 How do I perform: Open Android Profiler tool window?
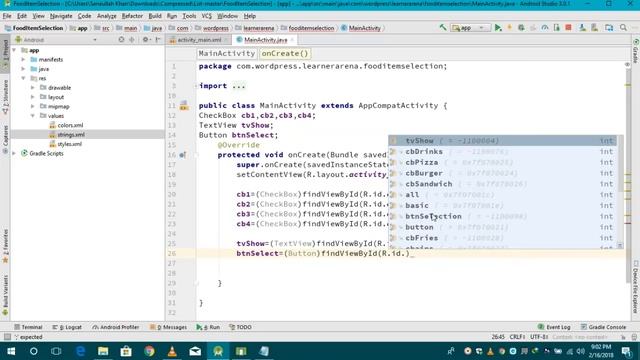click(116, 327)
